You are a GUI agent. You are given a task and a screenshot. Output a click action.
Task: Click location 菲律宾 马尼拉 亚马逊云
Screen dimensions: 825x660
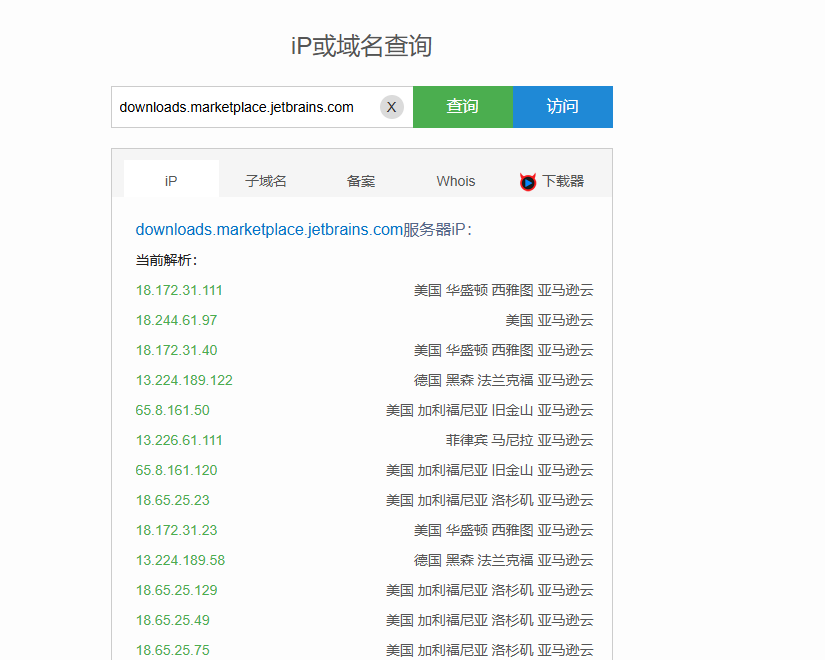[x=520, y=441]
